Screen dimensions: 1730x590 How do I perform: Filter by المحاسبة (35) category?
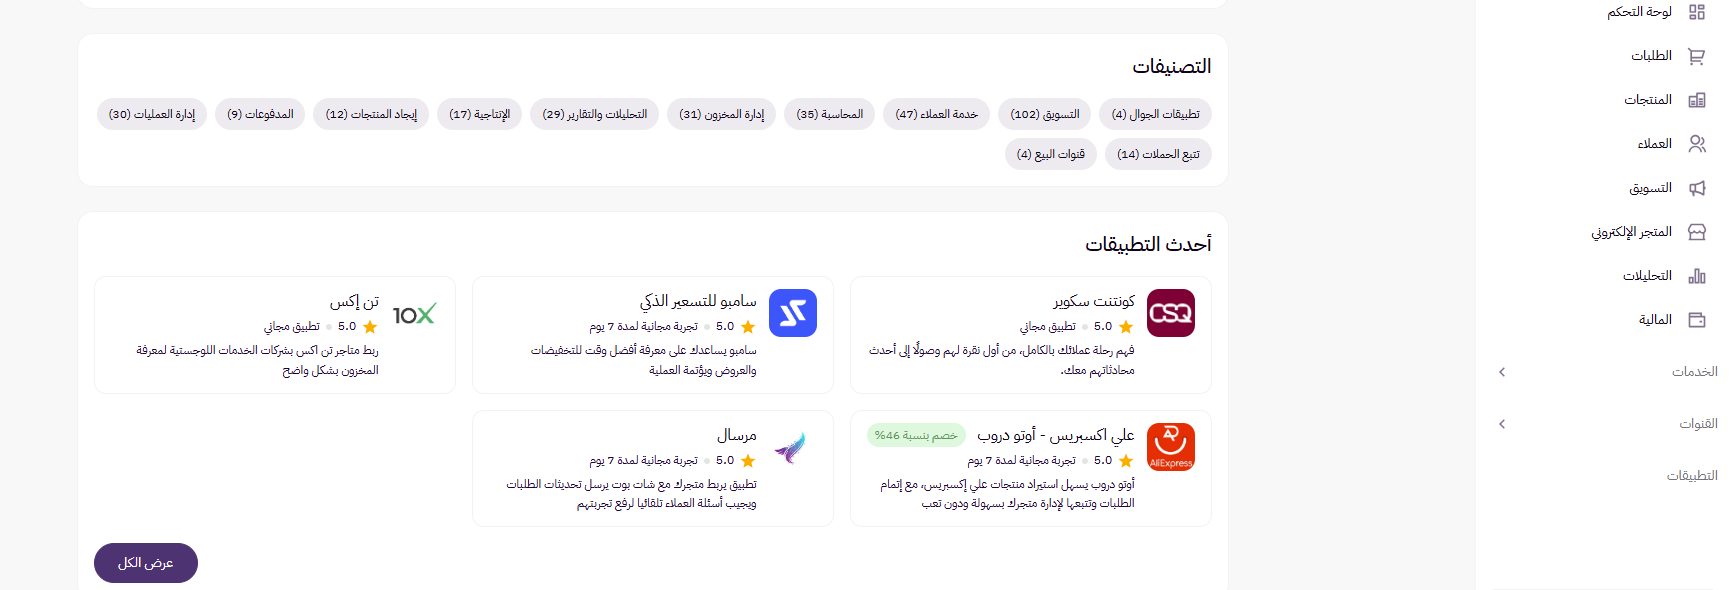pyautogui.click(x=829, y=114)
